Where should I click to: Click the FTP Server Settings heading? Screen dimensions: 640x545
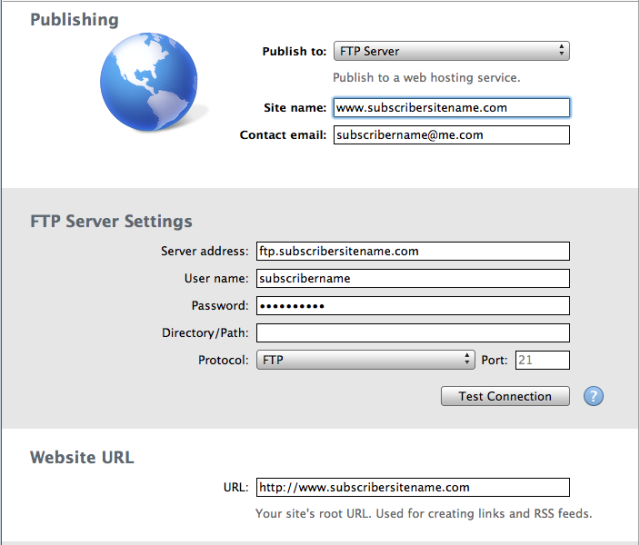111,221
